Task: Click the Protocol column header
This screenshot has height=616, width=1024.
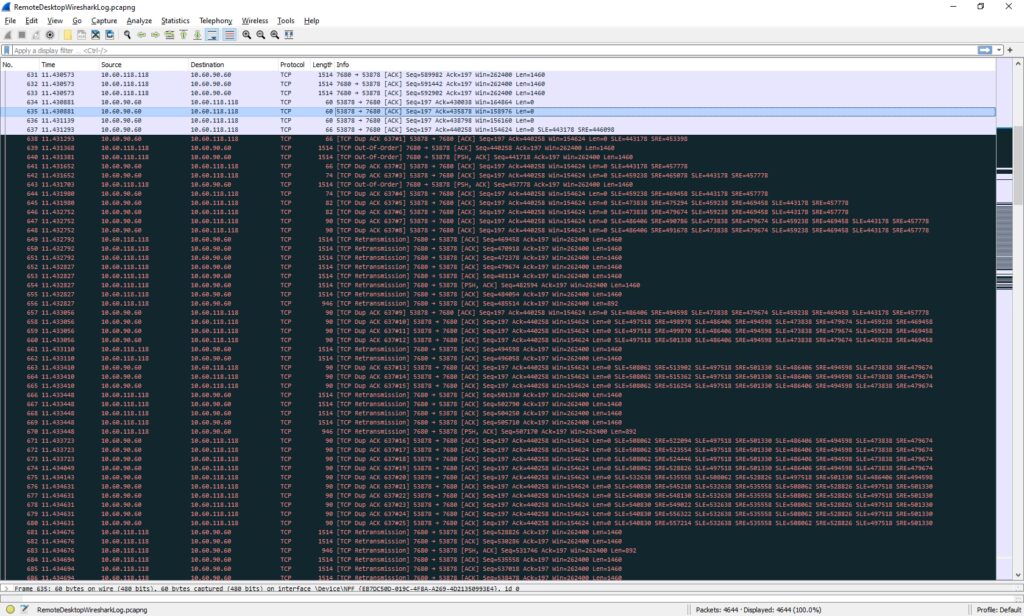Action: tap(292, 64)
